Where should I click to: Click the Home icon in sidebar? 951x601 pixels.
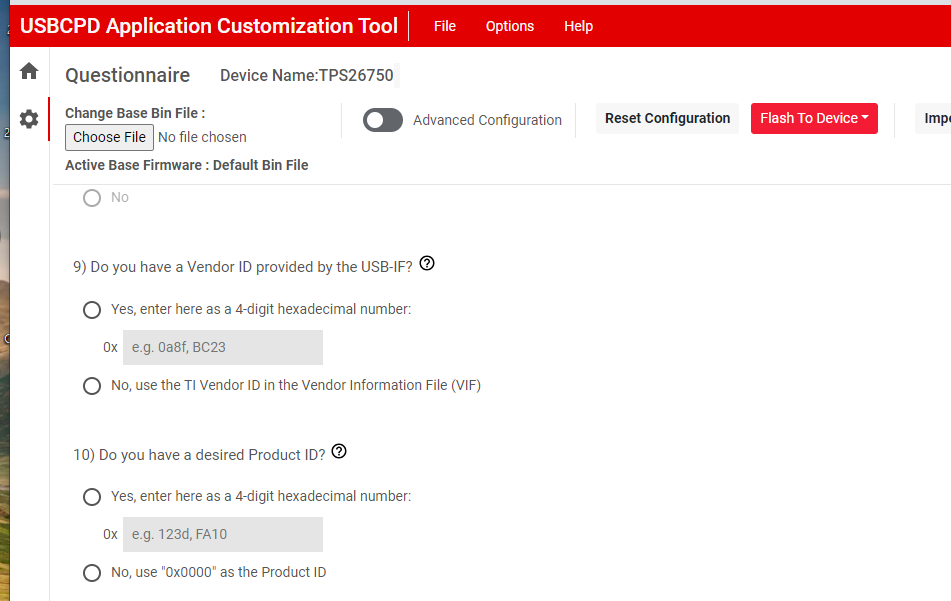[x=29, y=71]
